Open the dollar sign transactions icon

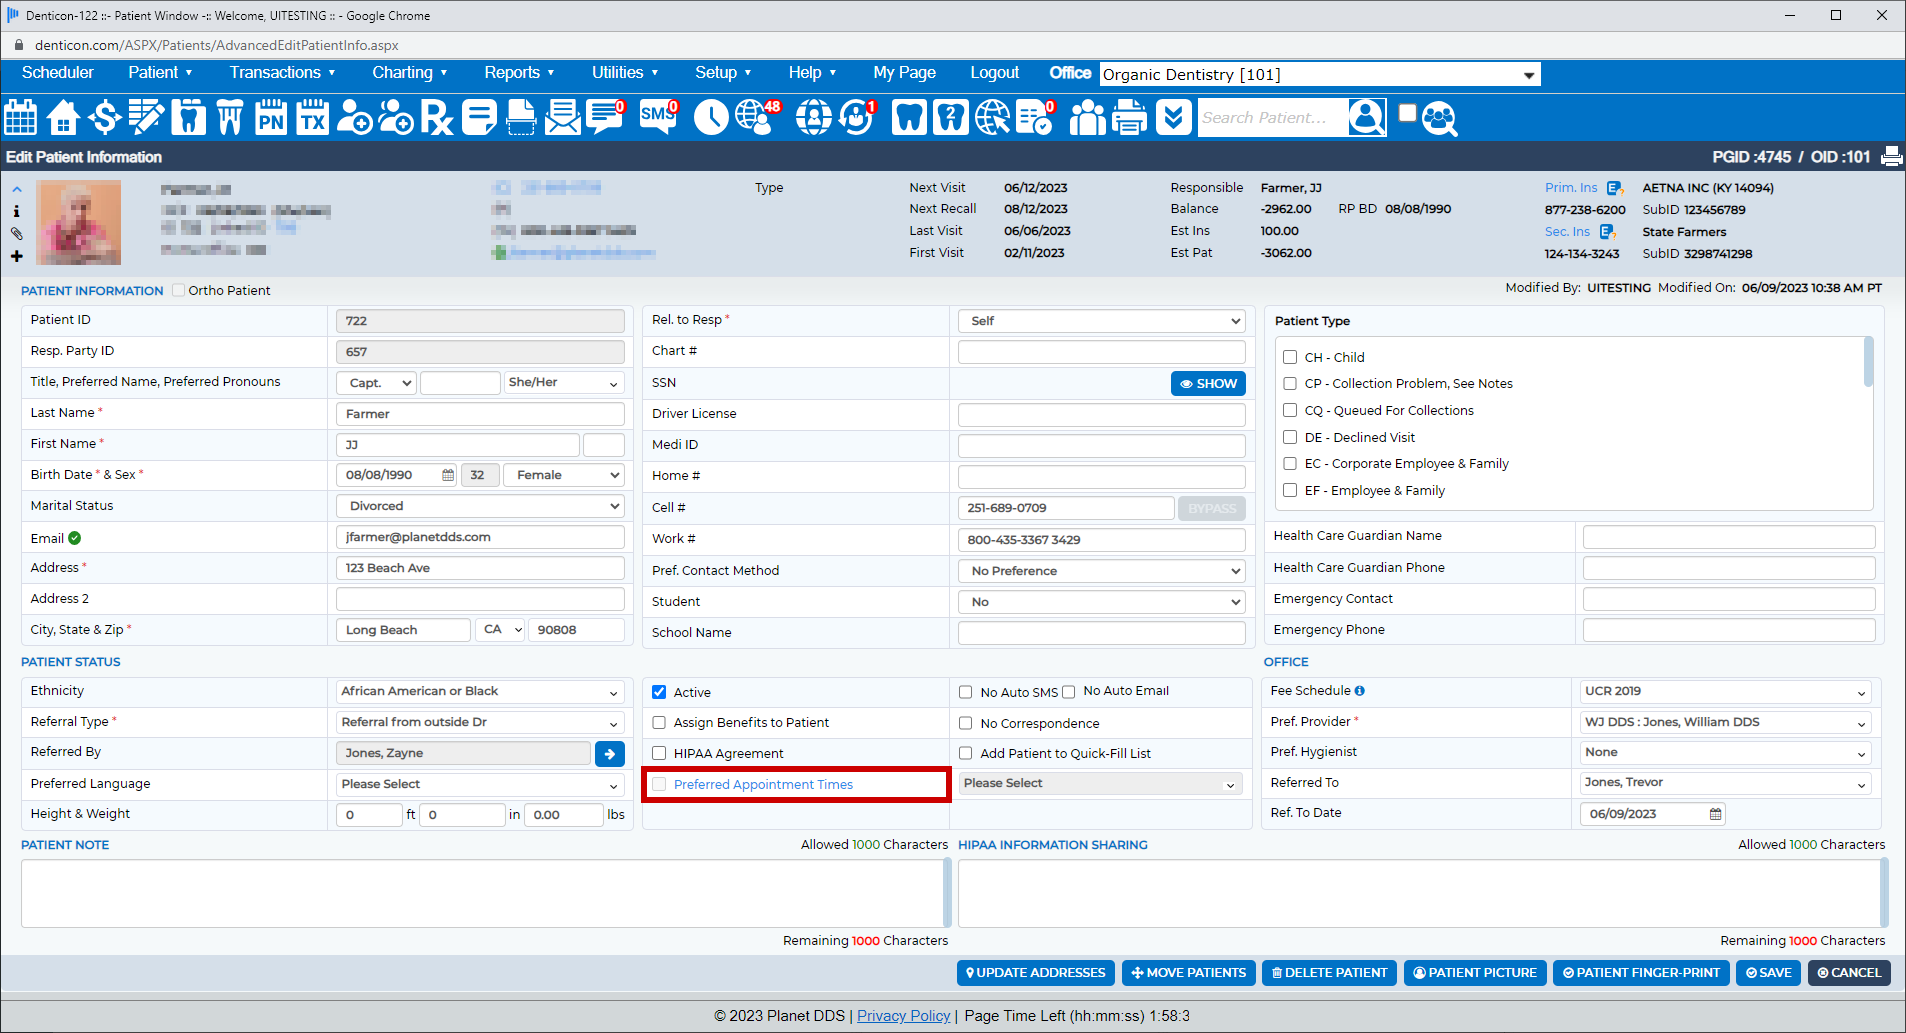click(x=104, y=117)
